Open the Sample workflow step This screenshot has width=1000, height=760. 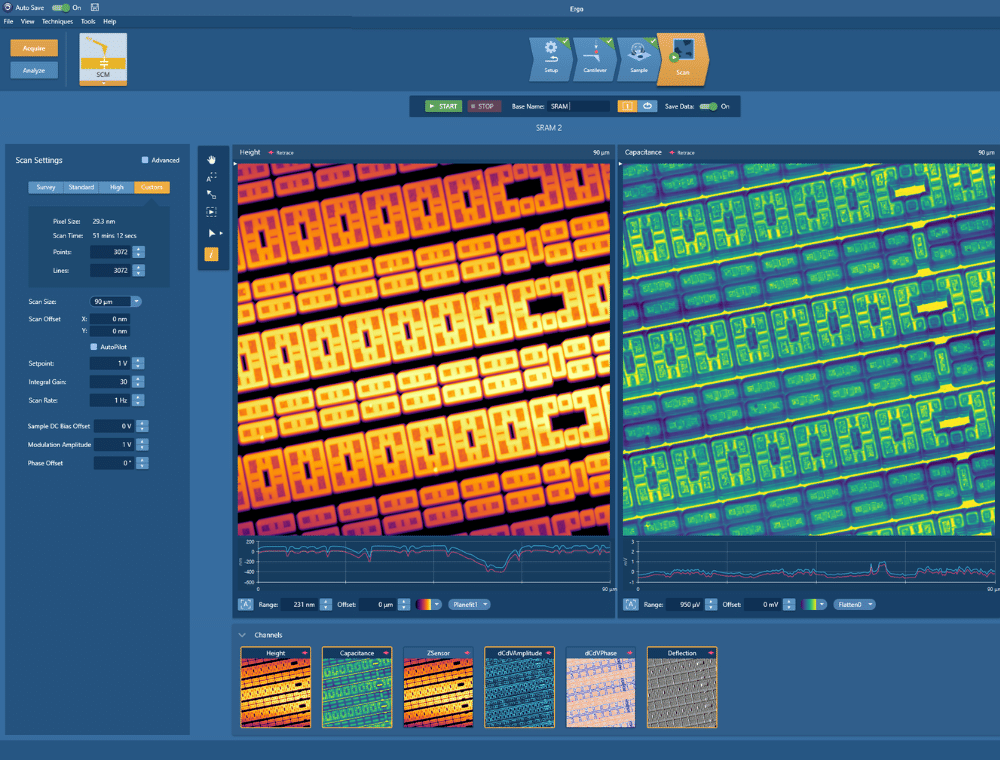click(x=637, y=58)
